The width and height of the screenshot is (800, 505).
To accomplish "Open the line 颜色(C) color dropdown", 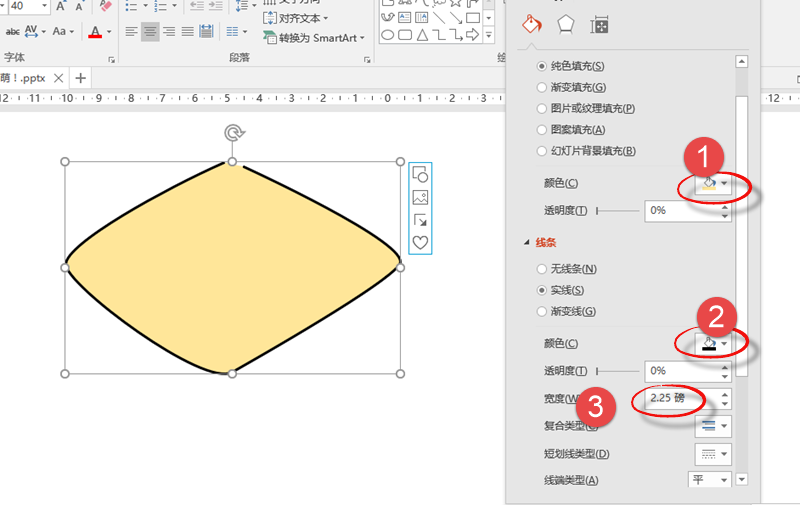I will pyautogui.click(x=713, y=343).
